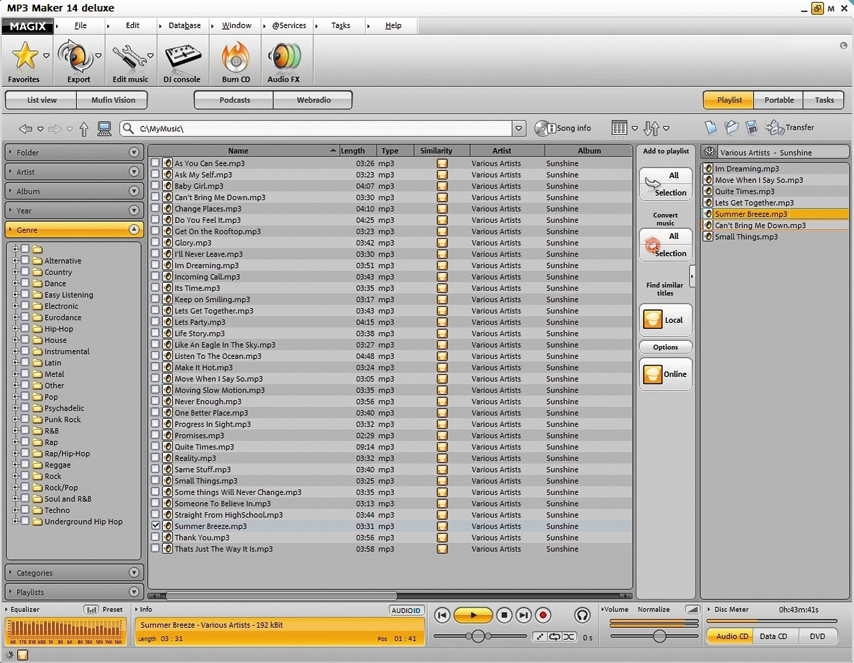Click the My Computer icon
854x663 pixels.
click(x=105, y=129)
